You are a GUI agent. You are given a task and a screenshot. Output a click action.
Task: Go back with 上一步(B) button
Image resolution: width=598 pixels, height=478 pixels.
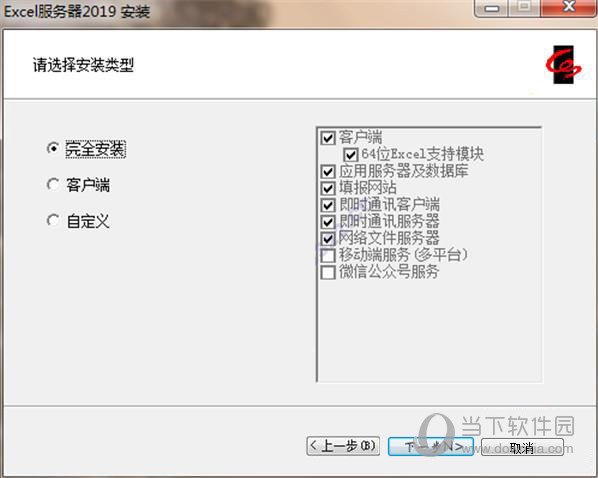click(343, 446)
